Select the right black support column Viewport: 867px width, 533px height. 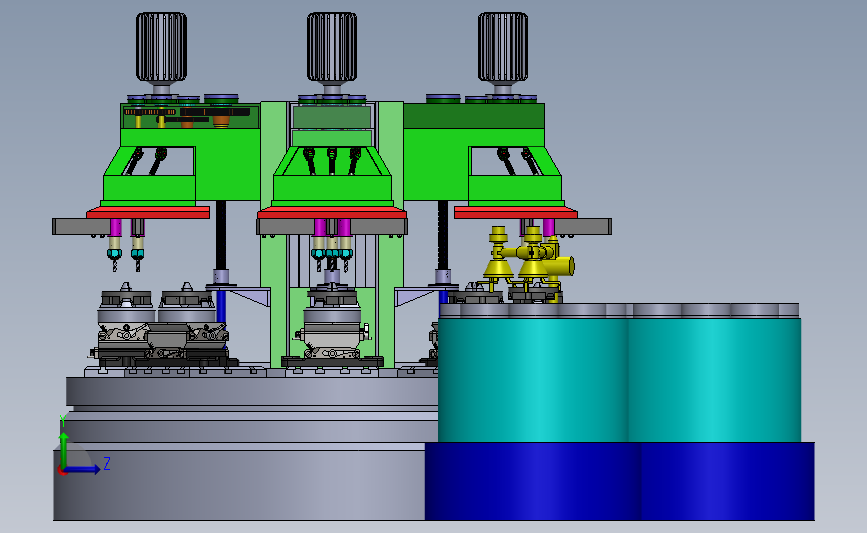pos(443,235)
